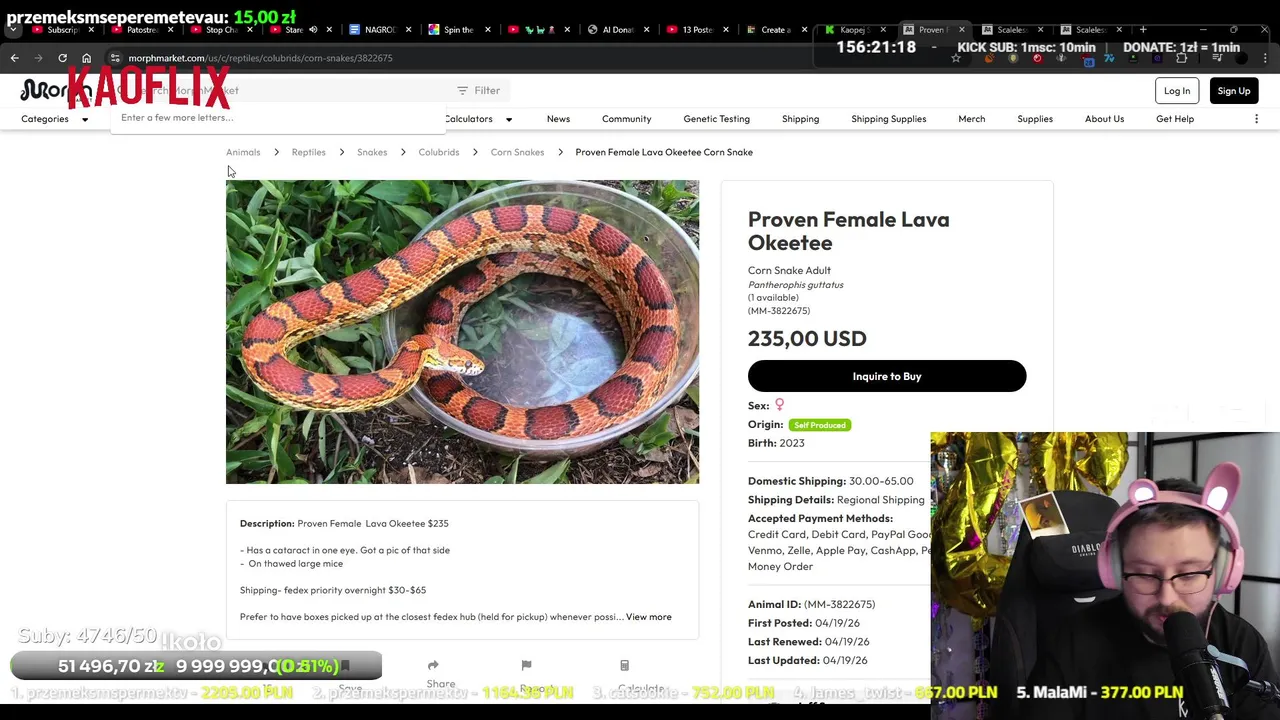The height and width of the screenshot is (720, 1280).
Task: Click the Inquire to Buy button
Action: click(887, 376)
